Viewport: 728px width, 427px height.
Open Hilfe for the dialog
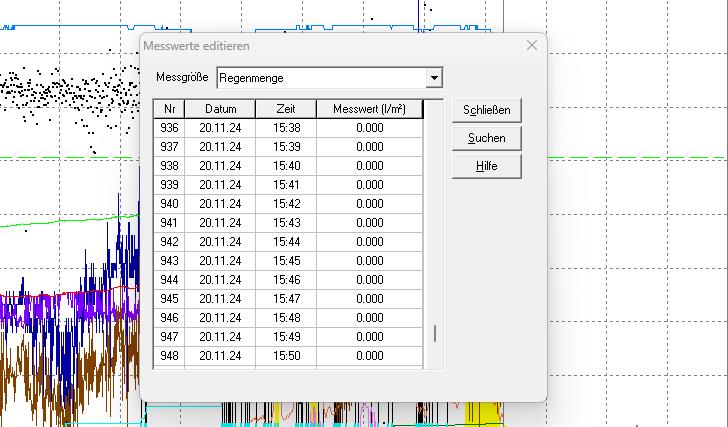click(486, 166)
